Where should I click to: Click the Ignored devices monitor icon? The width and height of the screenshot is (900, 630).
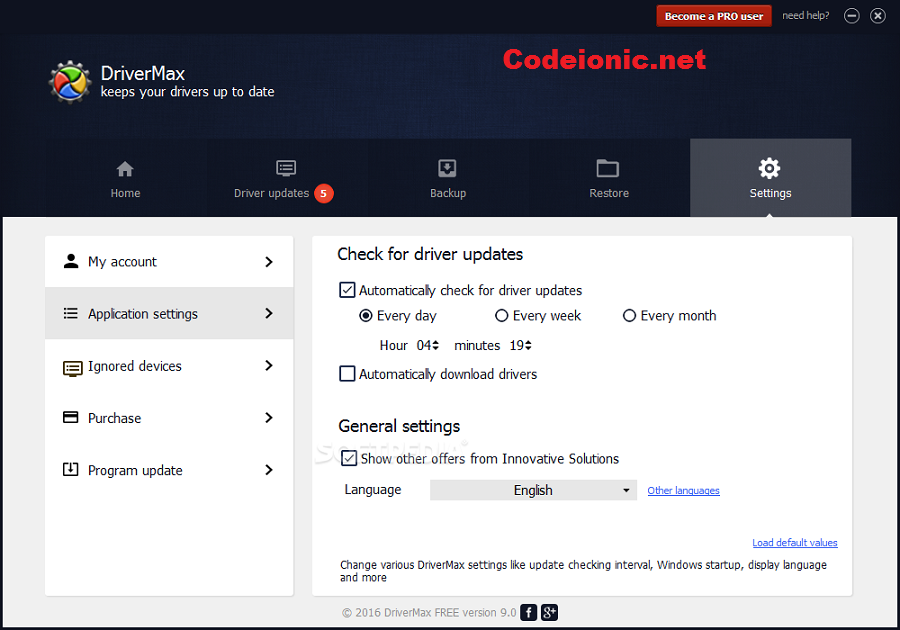(x=72, y=368)
